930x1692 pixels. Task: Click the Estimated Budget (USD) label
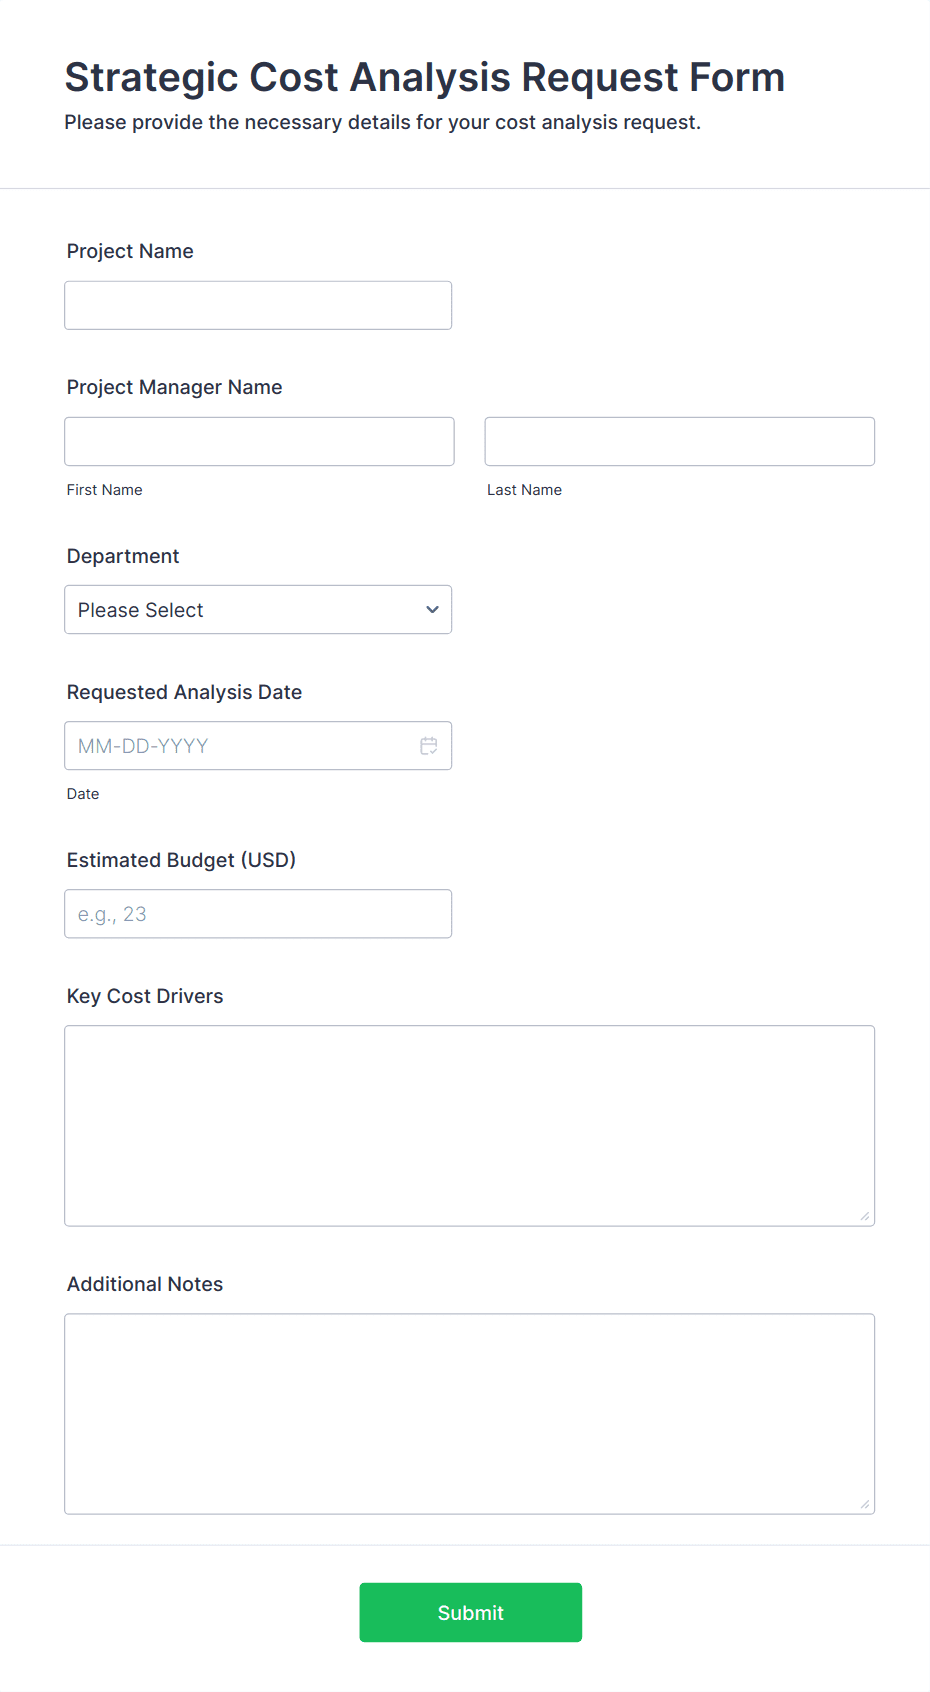point(181,861)
